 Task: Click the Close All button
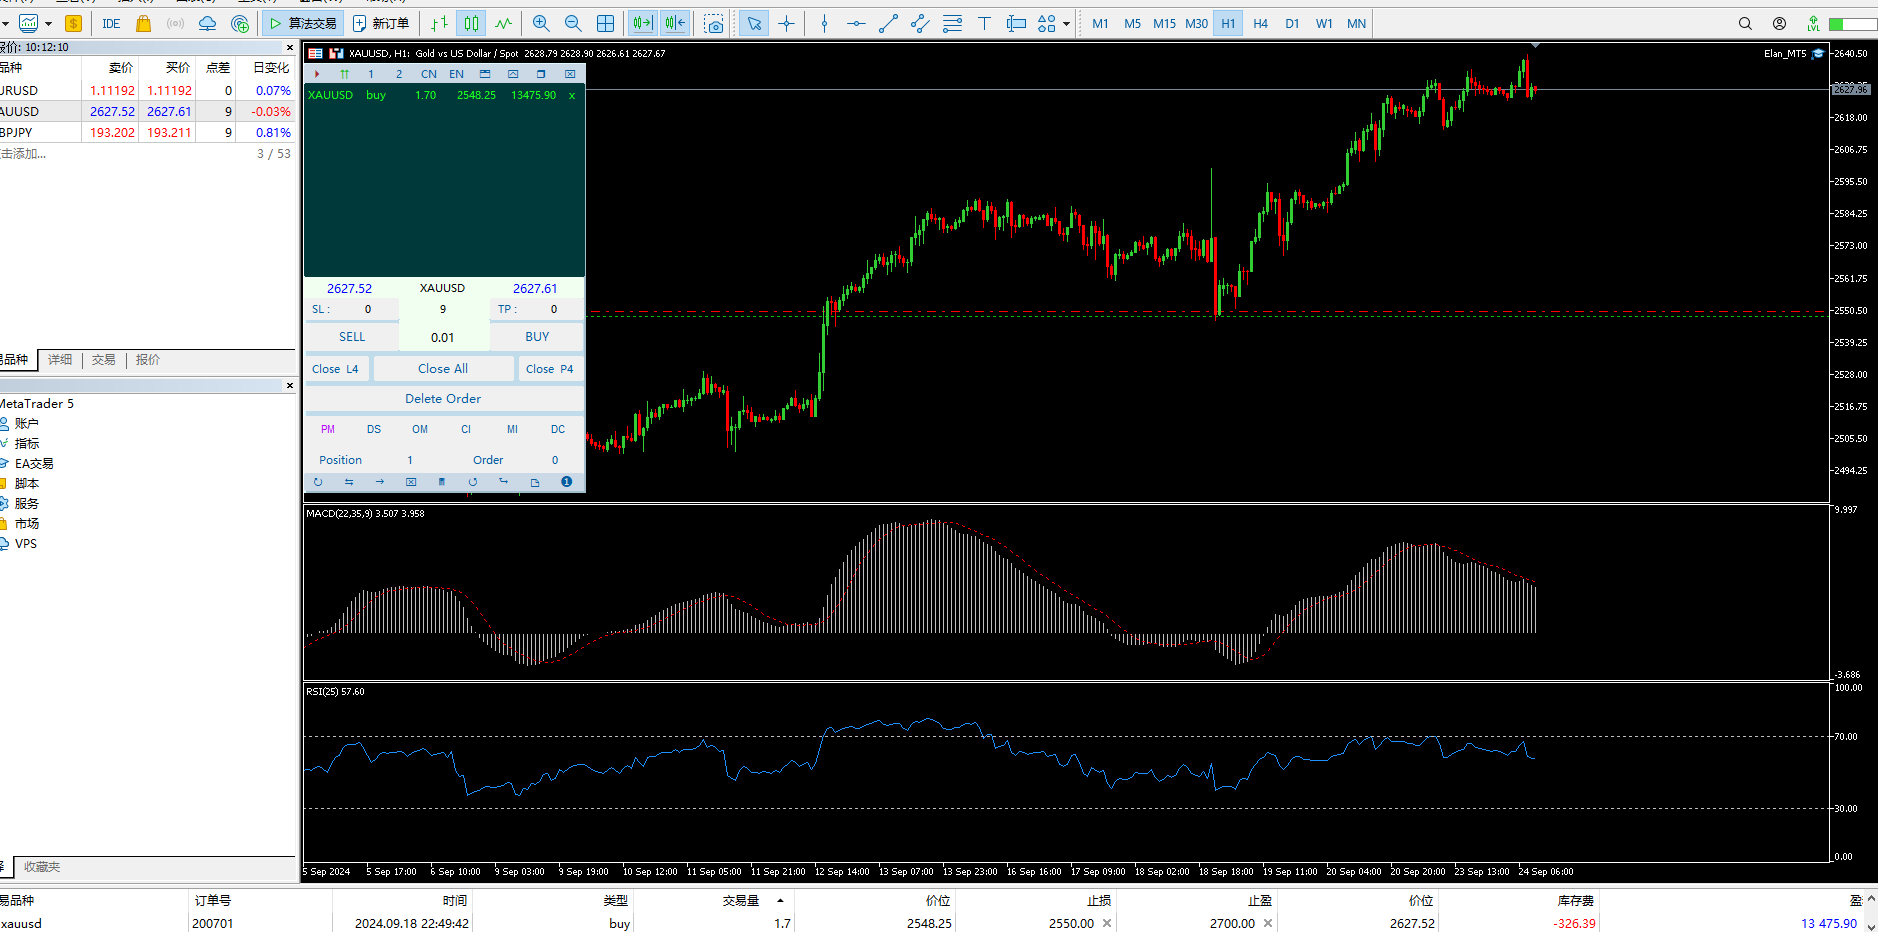click(443, 369)
